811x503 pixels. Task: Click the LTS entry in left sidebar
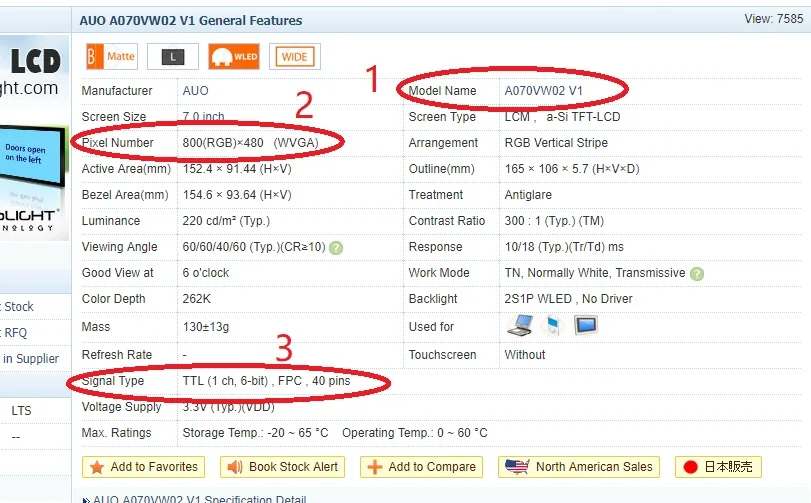pyautogui.click(x=21, y=411)
